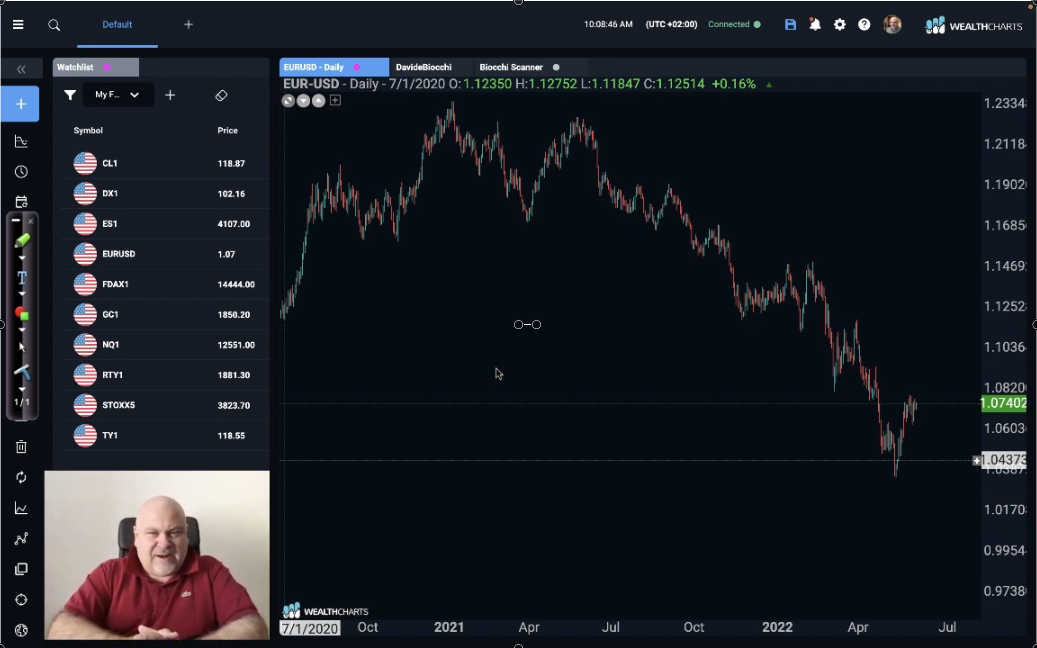The image size is (1037, 648).
Task: Select the green highlighter drawing tool
Action: click(x=22, y=241)
